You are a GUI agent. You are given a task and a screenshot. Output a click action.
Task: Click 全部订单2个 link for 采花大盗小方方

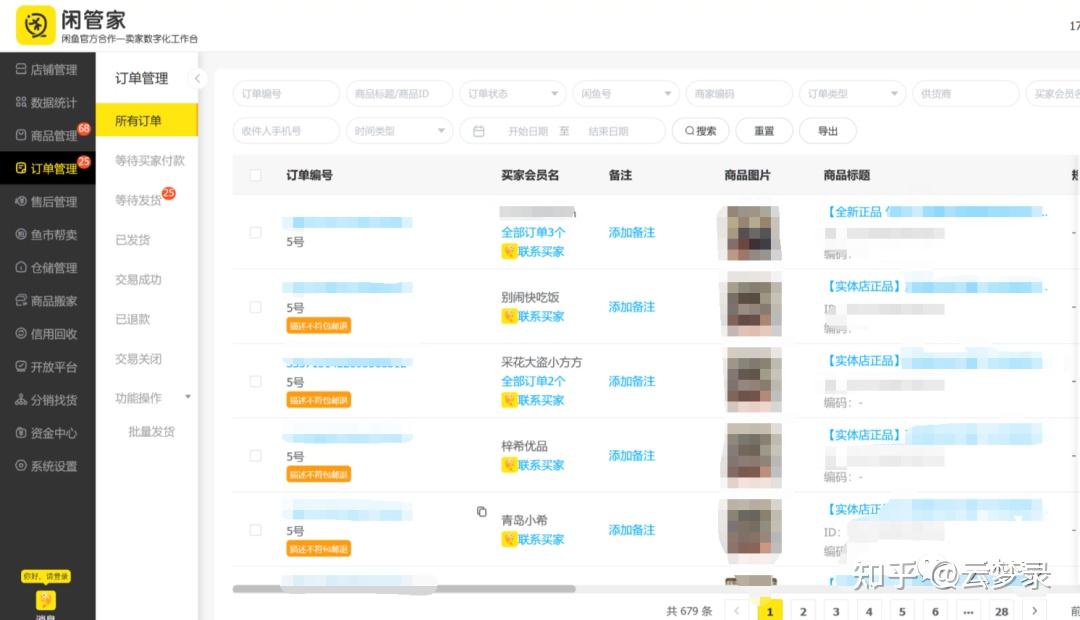tap(533, 382)
